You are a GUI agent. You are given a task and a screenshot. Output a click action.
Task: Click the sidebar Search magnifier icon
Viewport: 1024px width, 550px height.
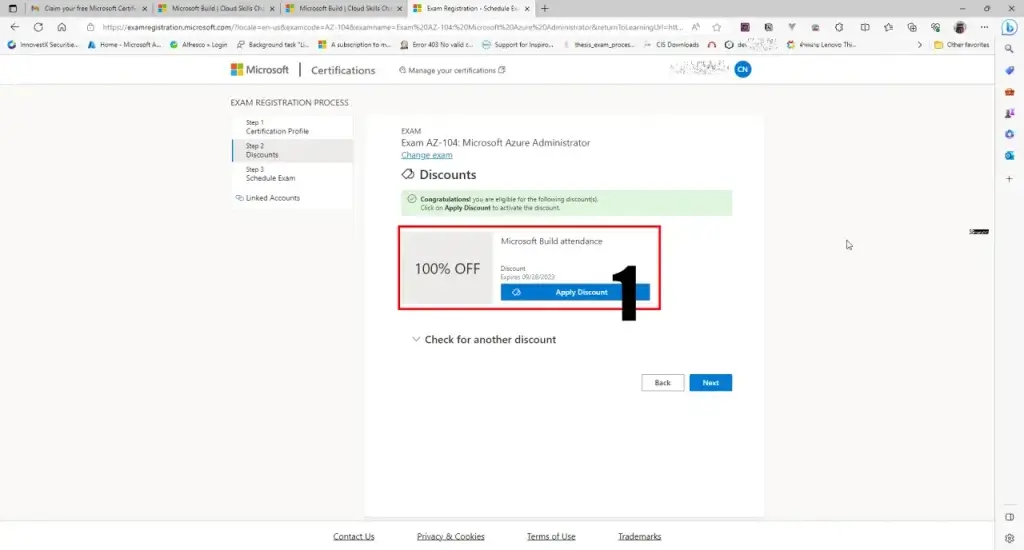pos(1010,49)
